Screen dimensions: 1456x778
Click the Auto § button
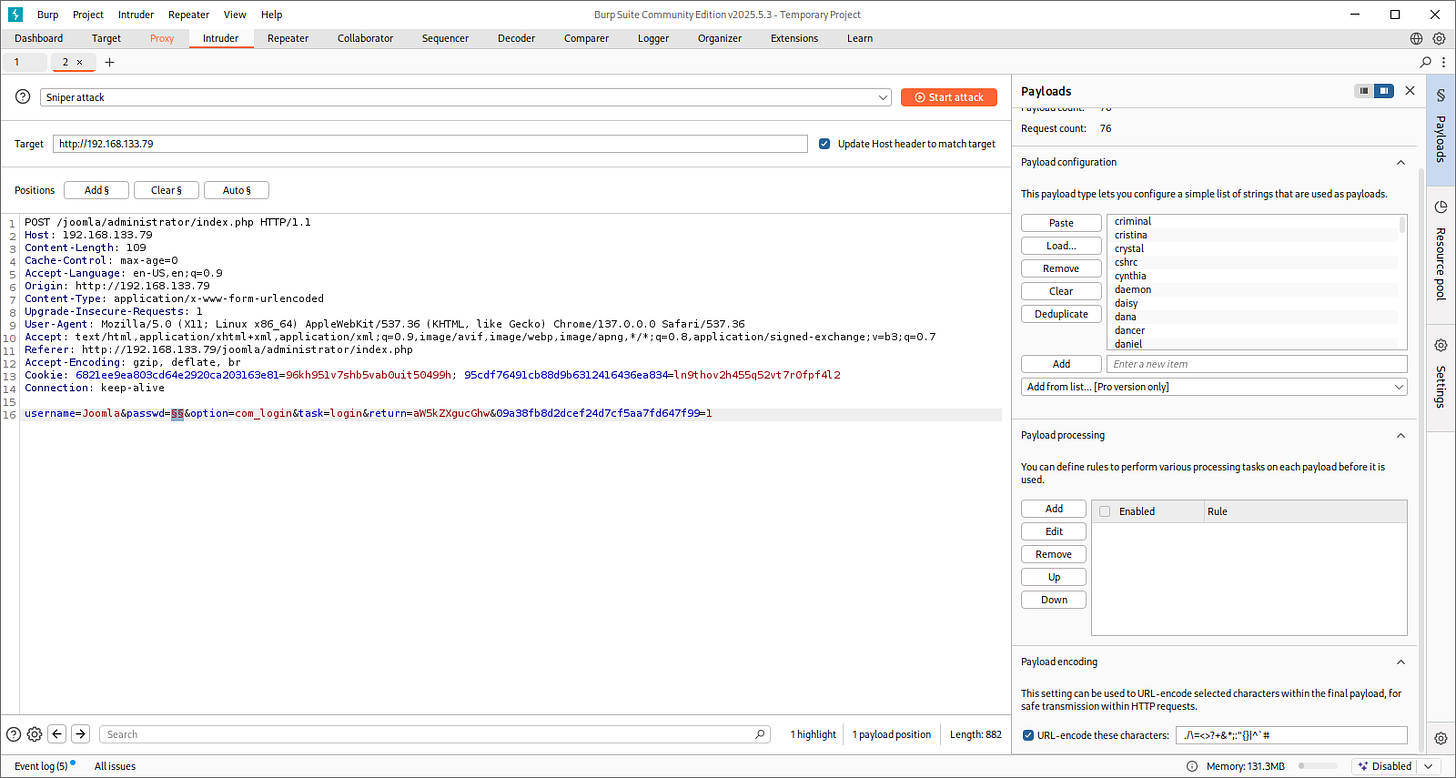[x=236, y=190]
